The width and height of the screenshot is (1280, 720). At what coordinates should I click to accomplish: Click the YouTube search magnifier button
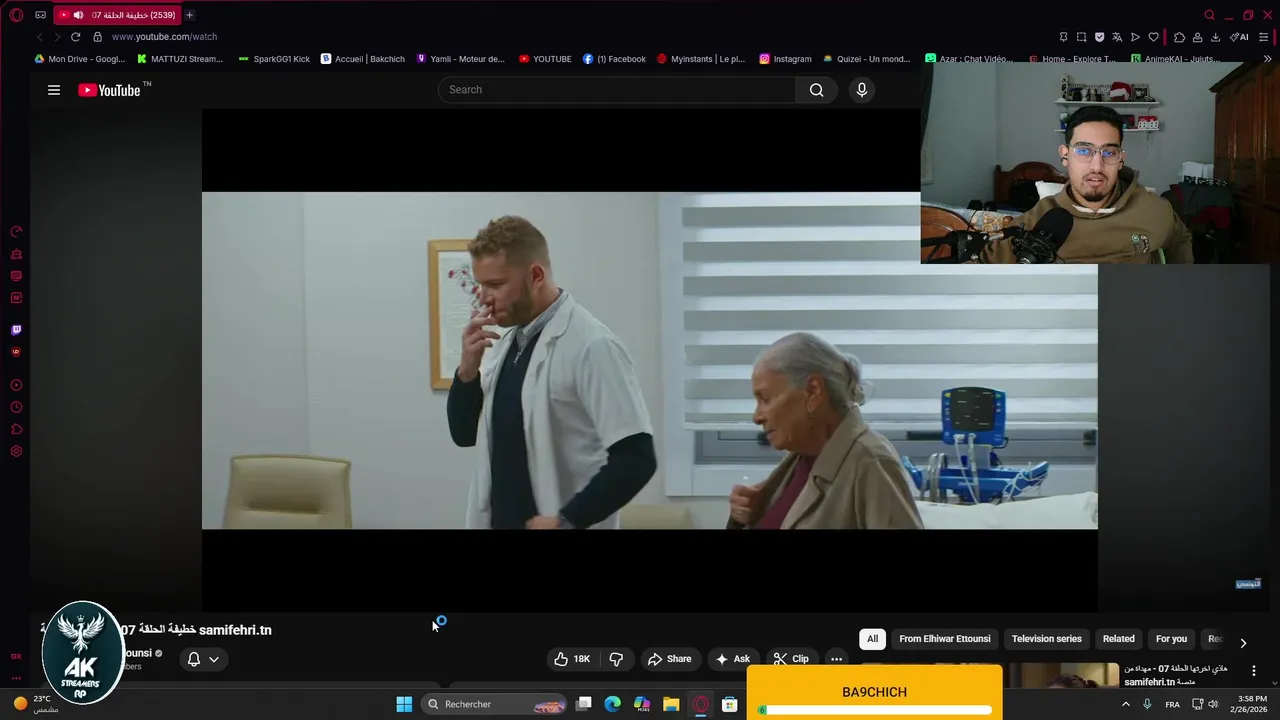(817, 90)
